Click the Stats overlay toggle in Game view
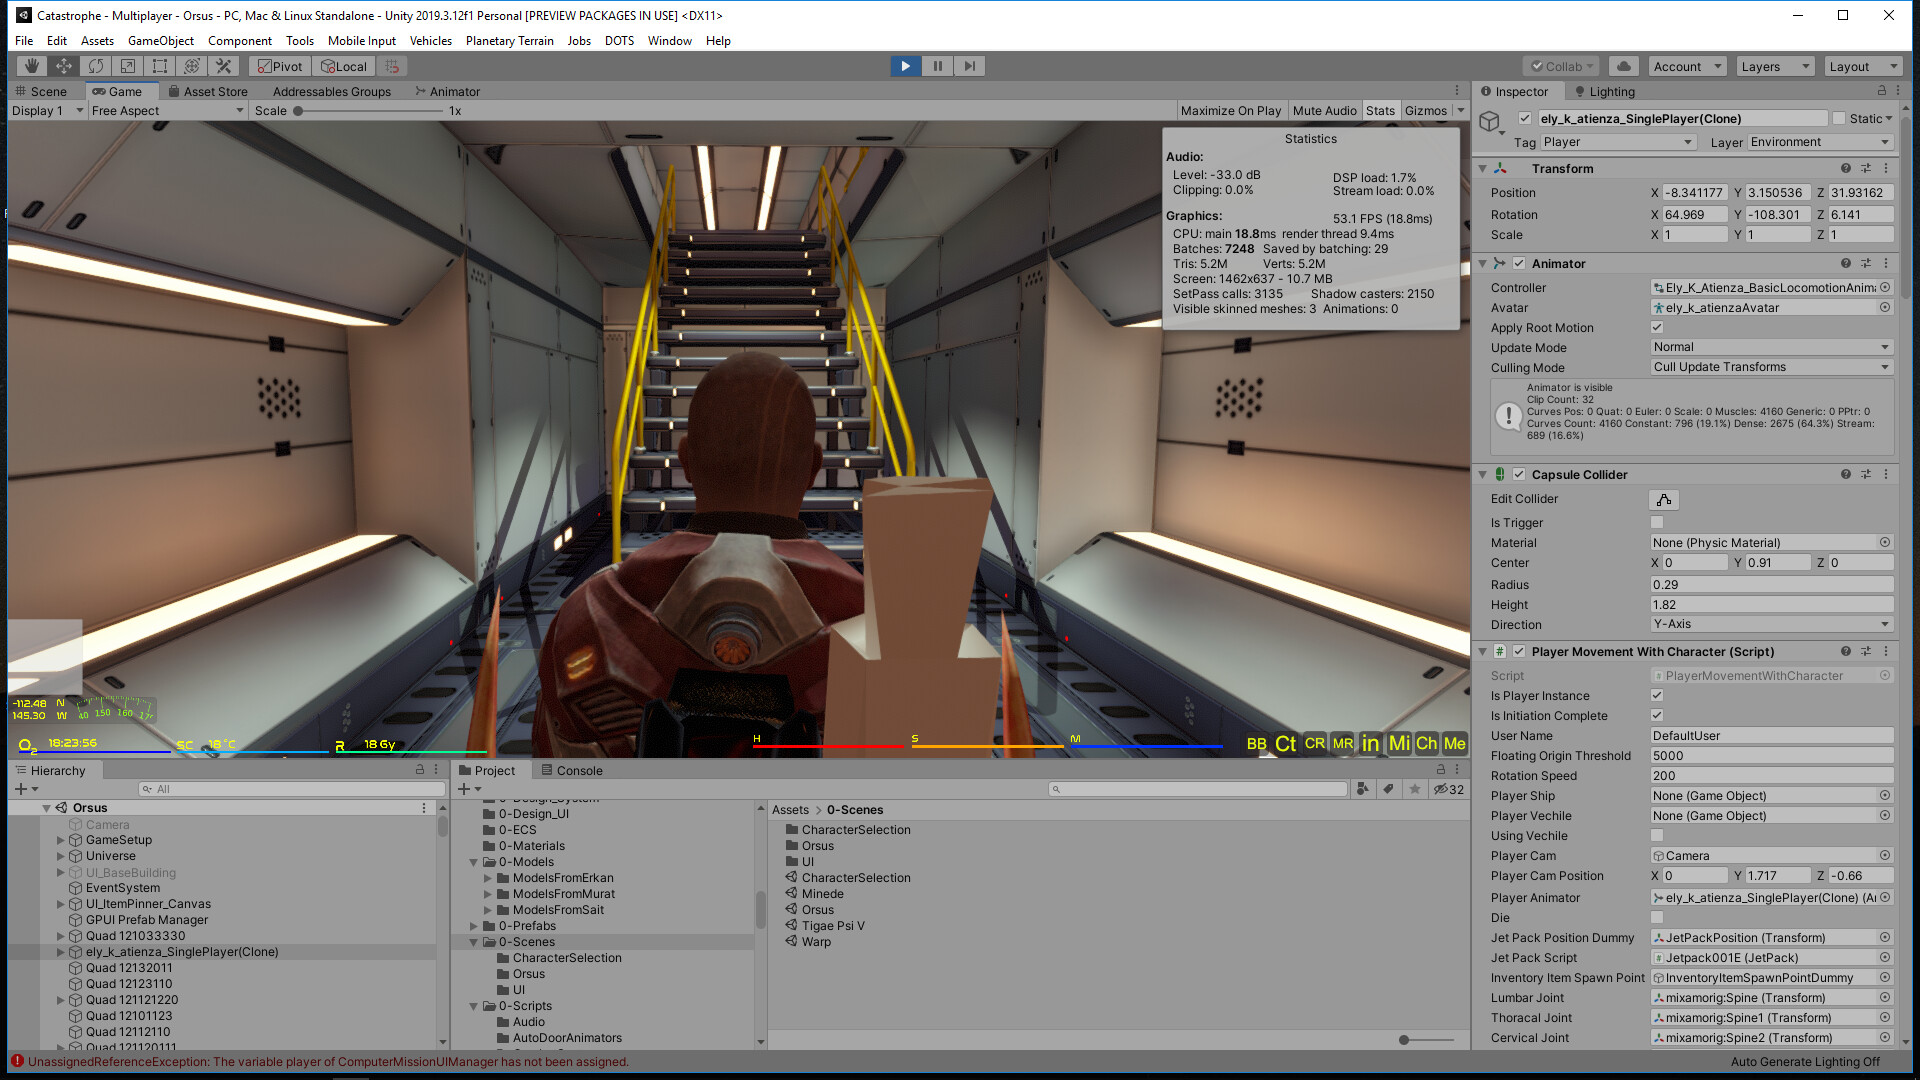The height and width of the screenshot is (1080, 1920). [1380, 110]
